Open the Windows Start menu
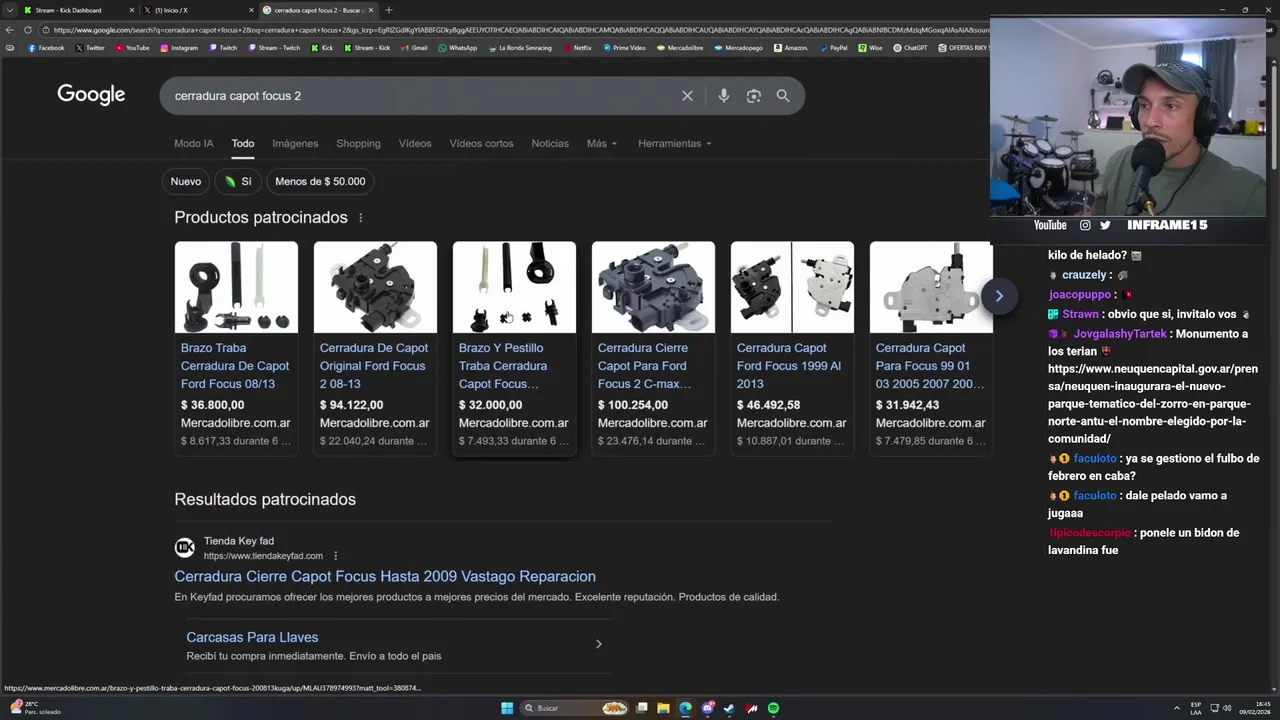This screenshot has width=1280, height=720. [x=507, y=708]
